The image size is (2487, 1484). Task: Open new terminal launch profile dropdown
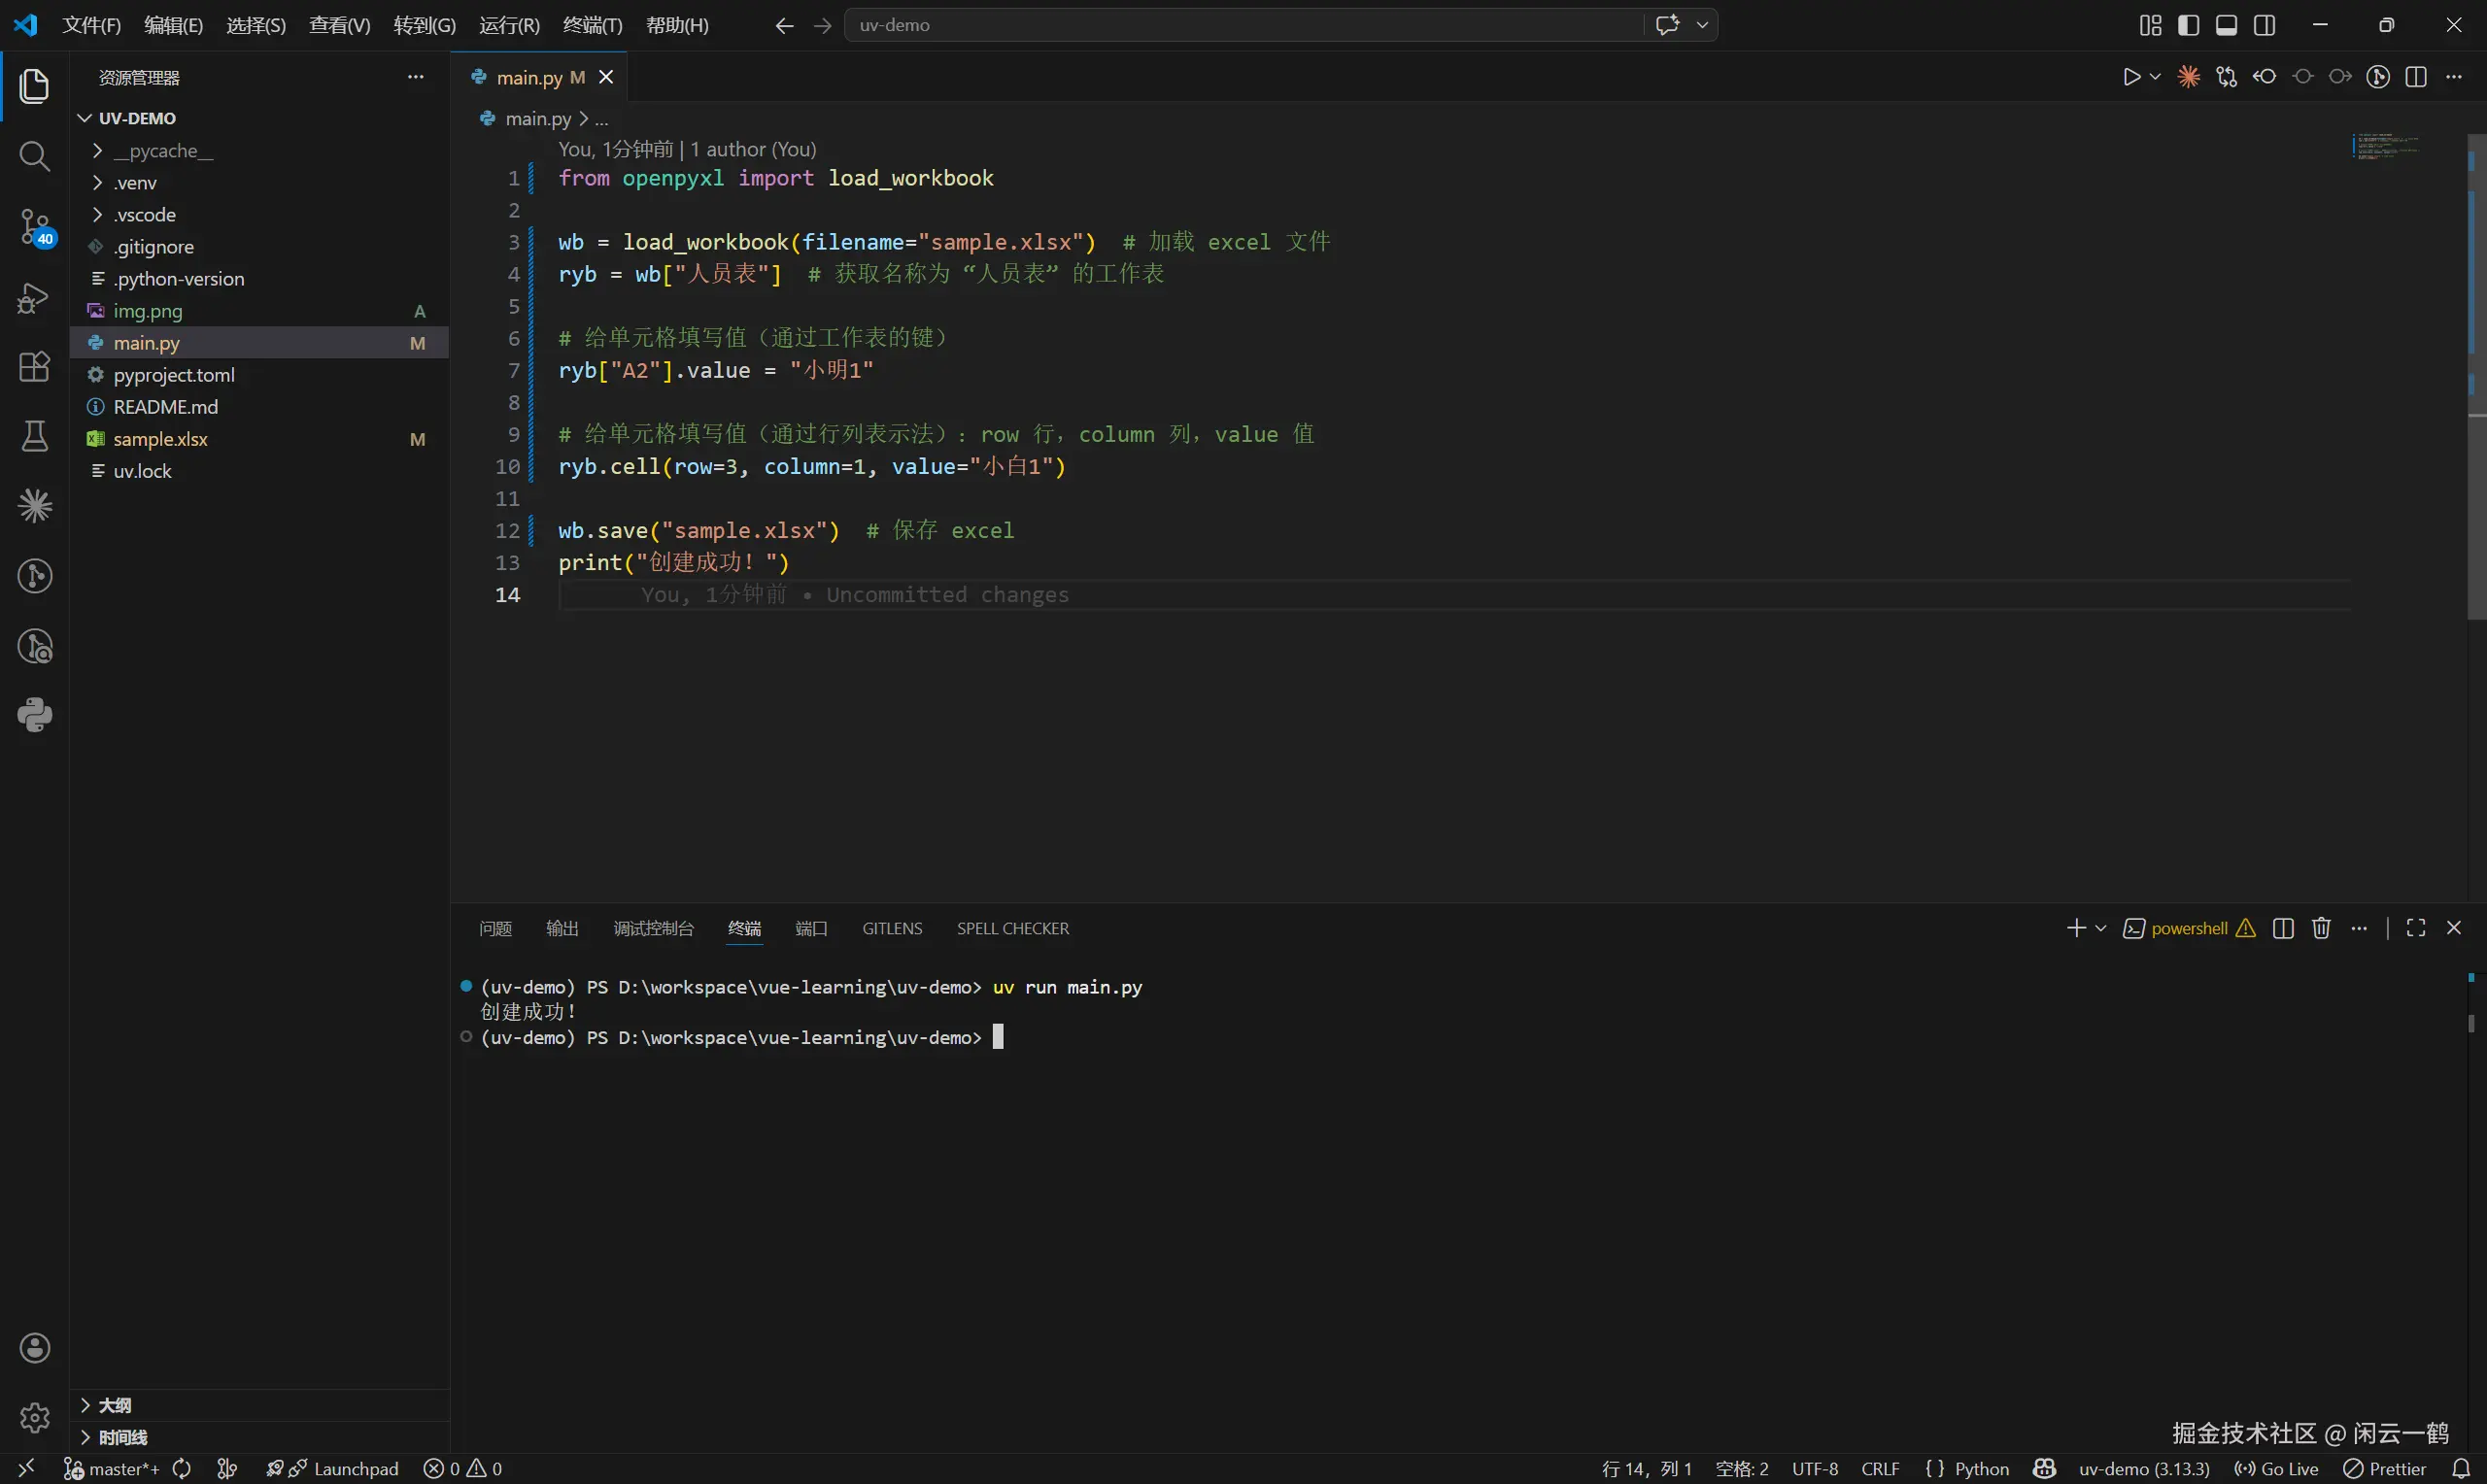pyautogui.click(x=2101, y=928)
